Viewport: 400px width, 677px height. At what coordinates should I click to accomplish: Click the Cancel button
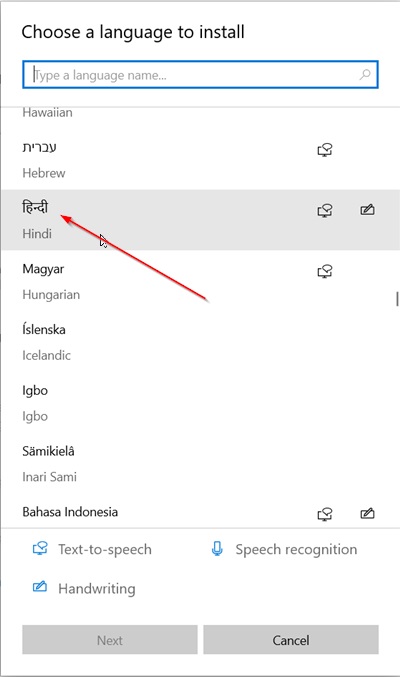pos(291,640)
